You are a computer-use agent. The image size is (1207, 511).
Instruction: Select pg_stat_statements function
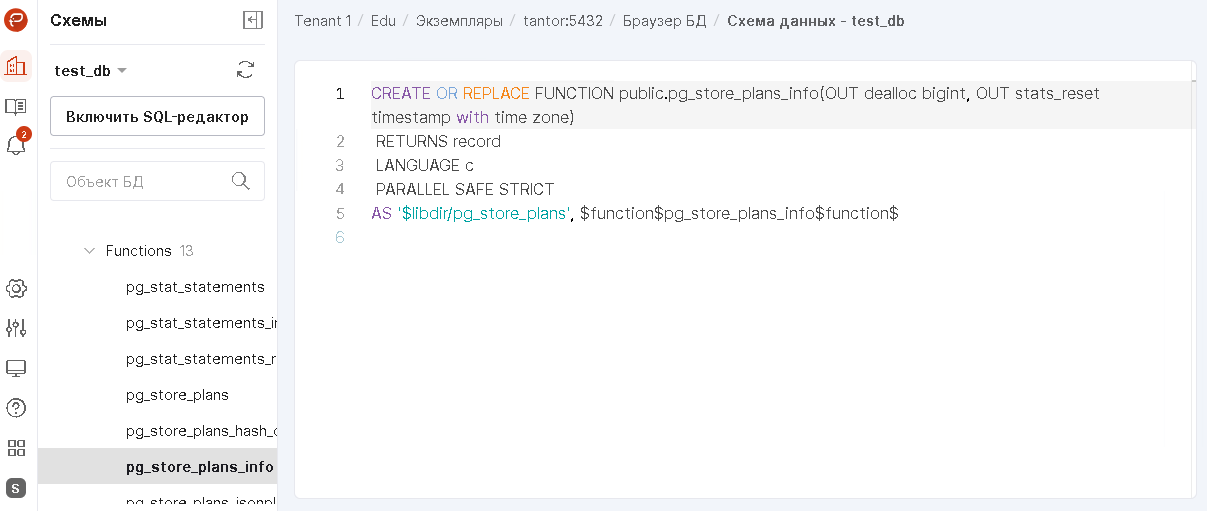(195, 287)
